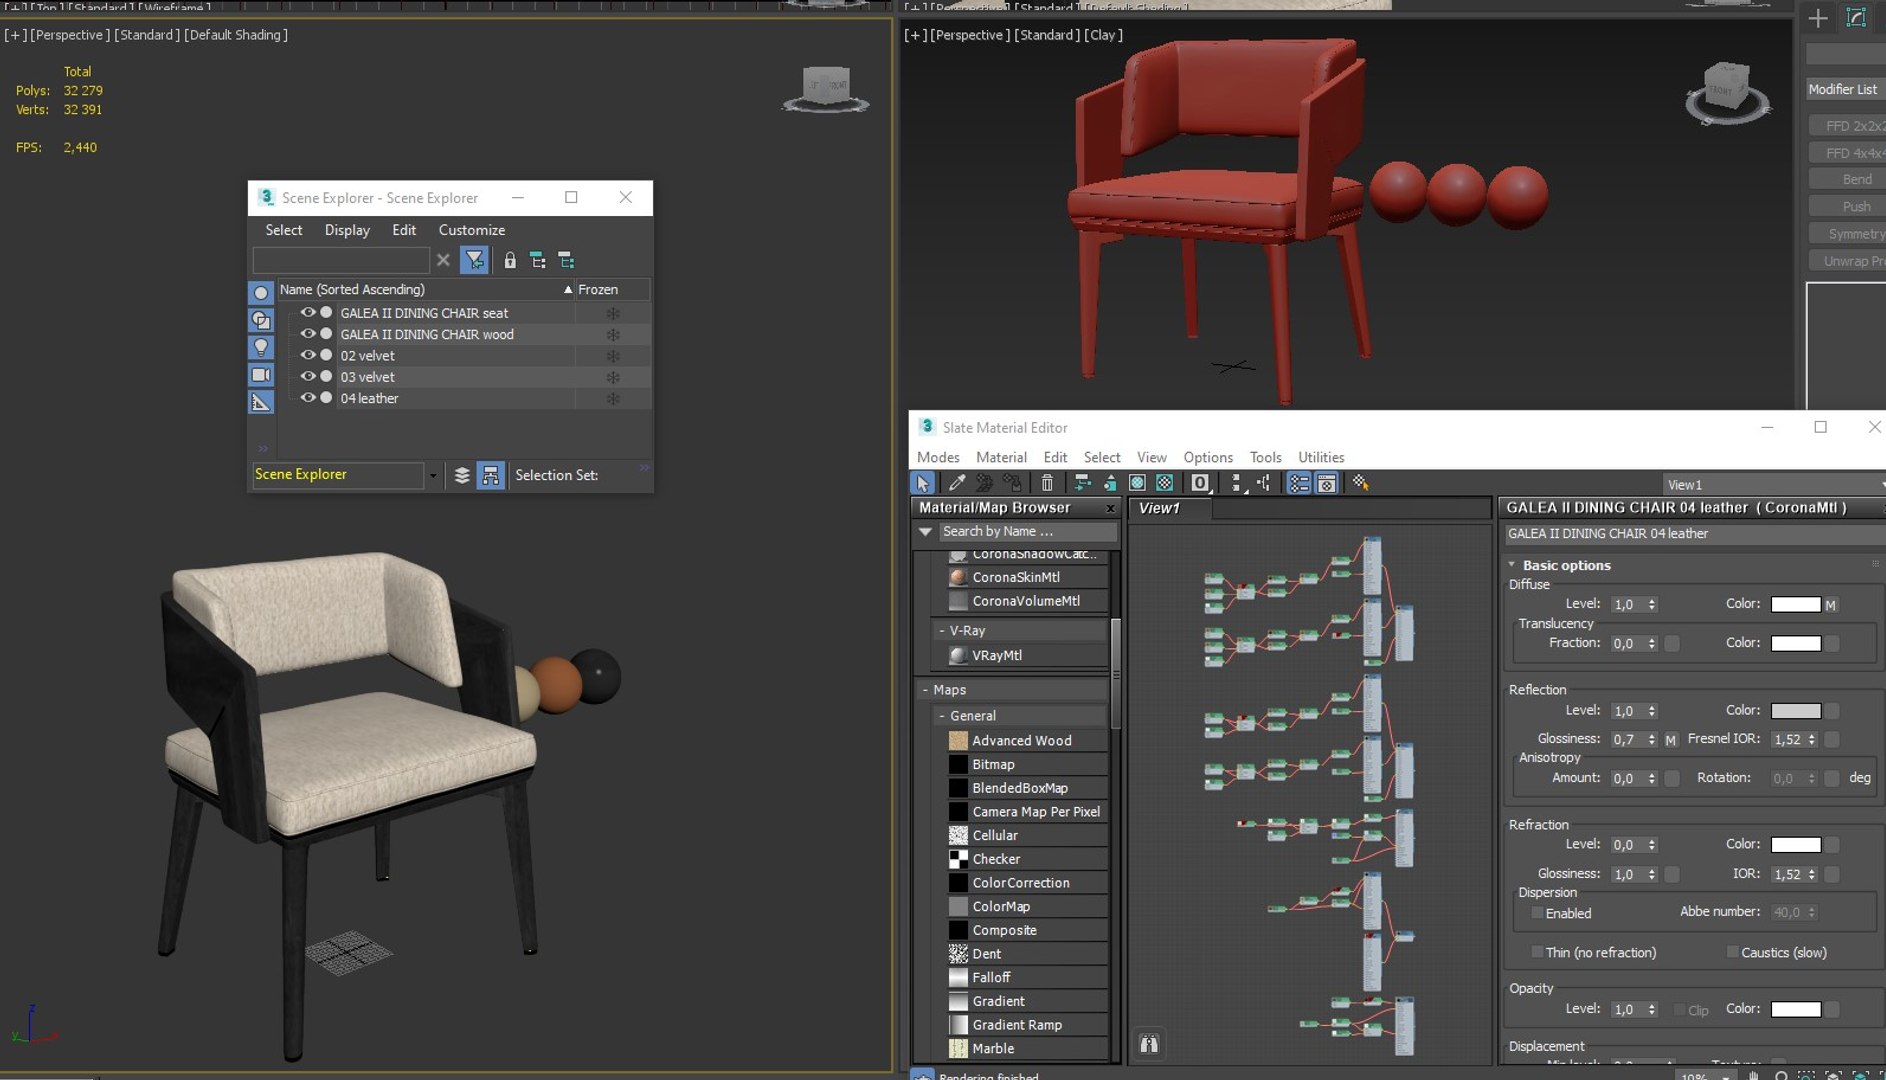Collapse the V-Ray materials group
Image resolution: width=1886 pixels, height=1080 pixels.
942,631
